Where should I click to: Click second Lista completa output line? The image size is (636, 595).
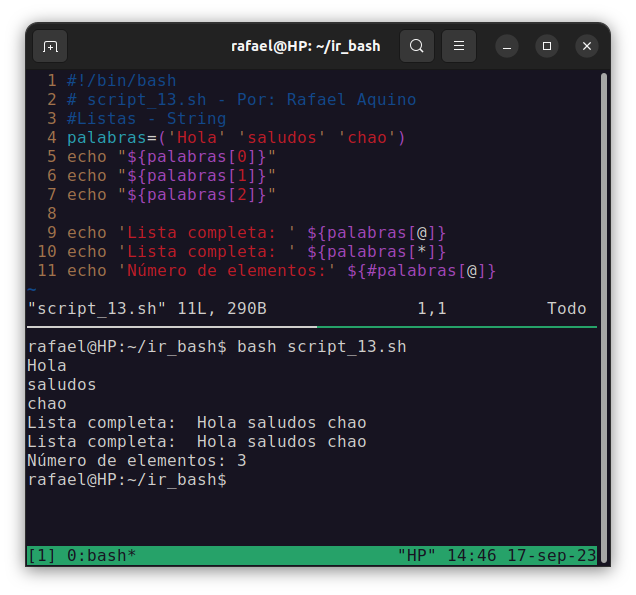197,442
